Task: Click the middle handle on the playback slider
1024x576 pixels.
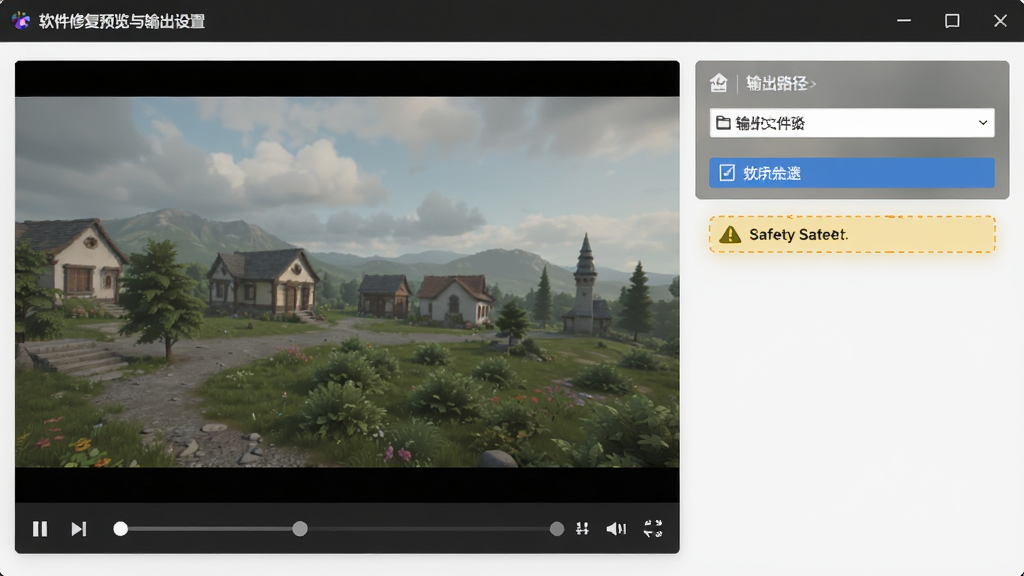Action: tap(300, 528)
